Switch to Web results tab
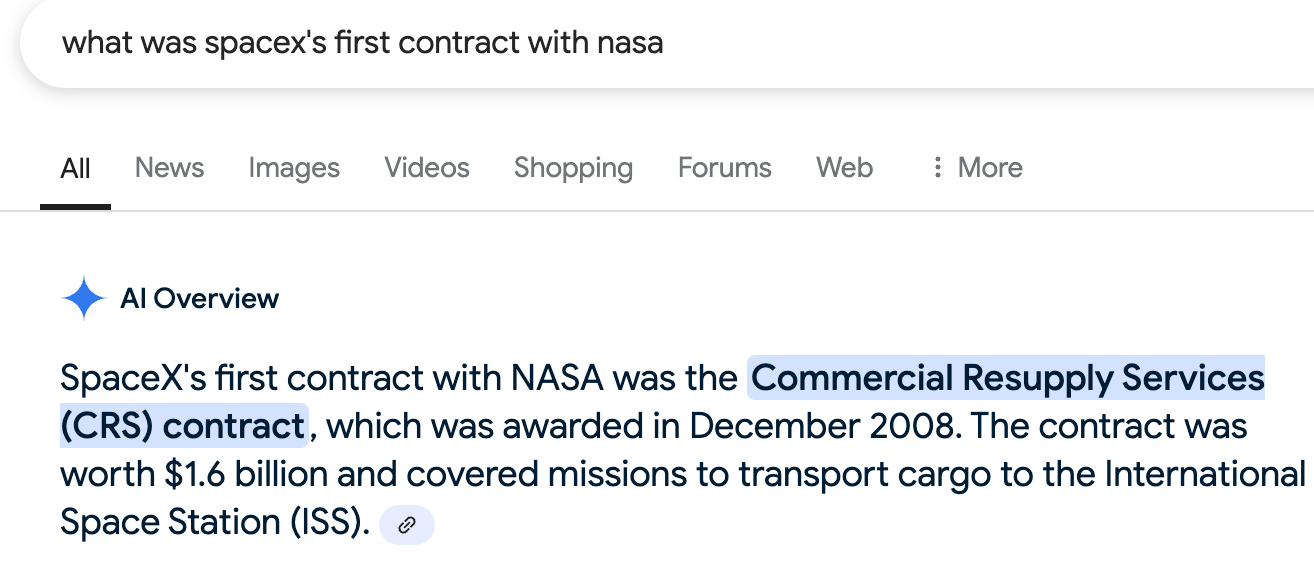 [844, 167]
